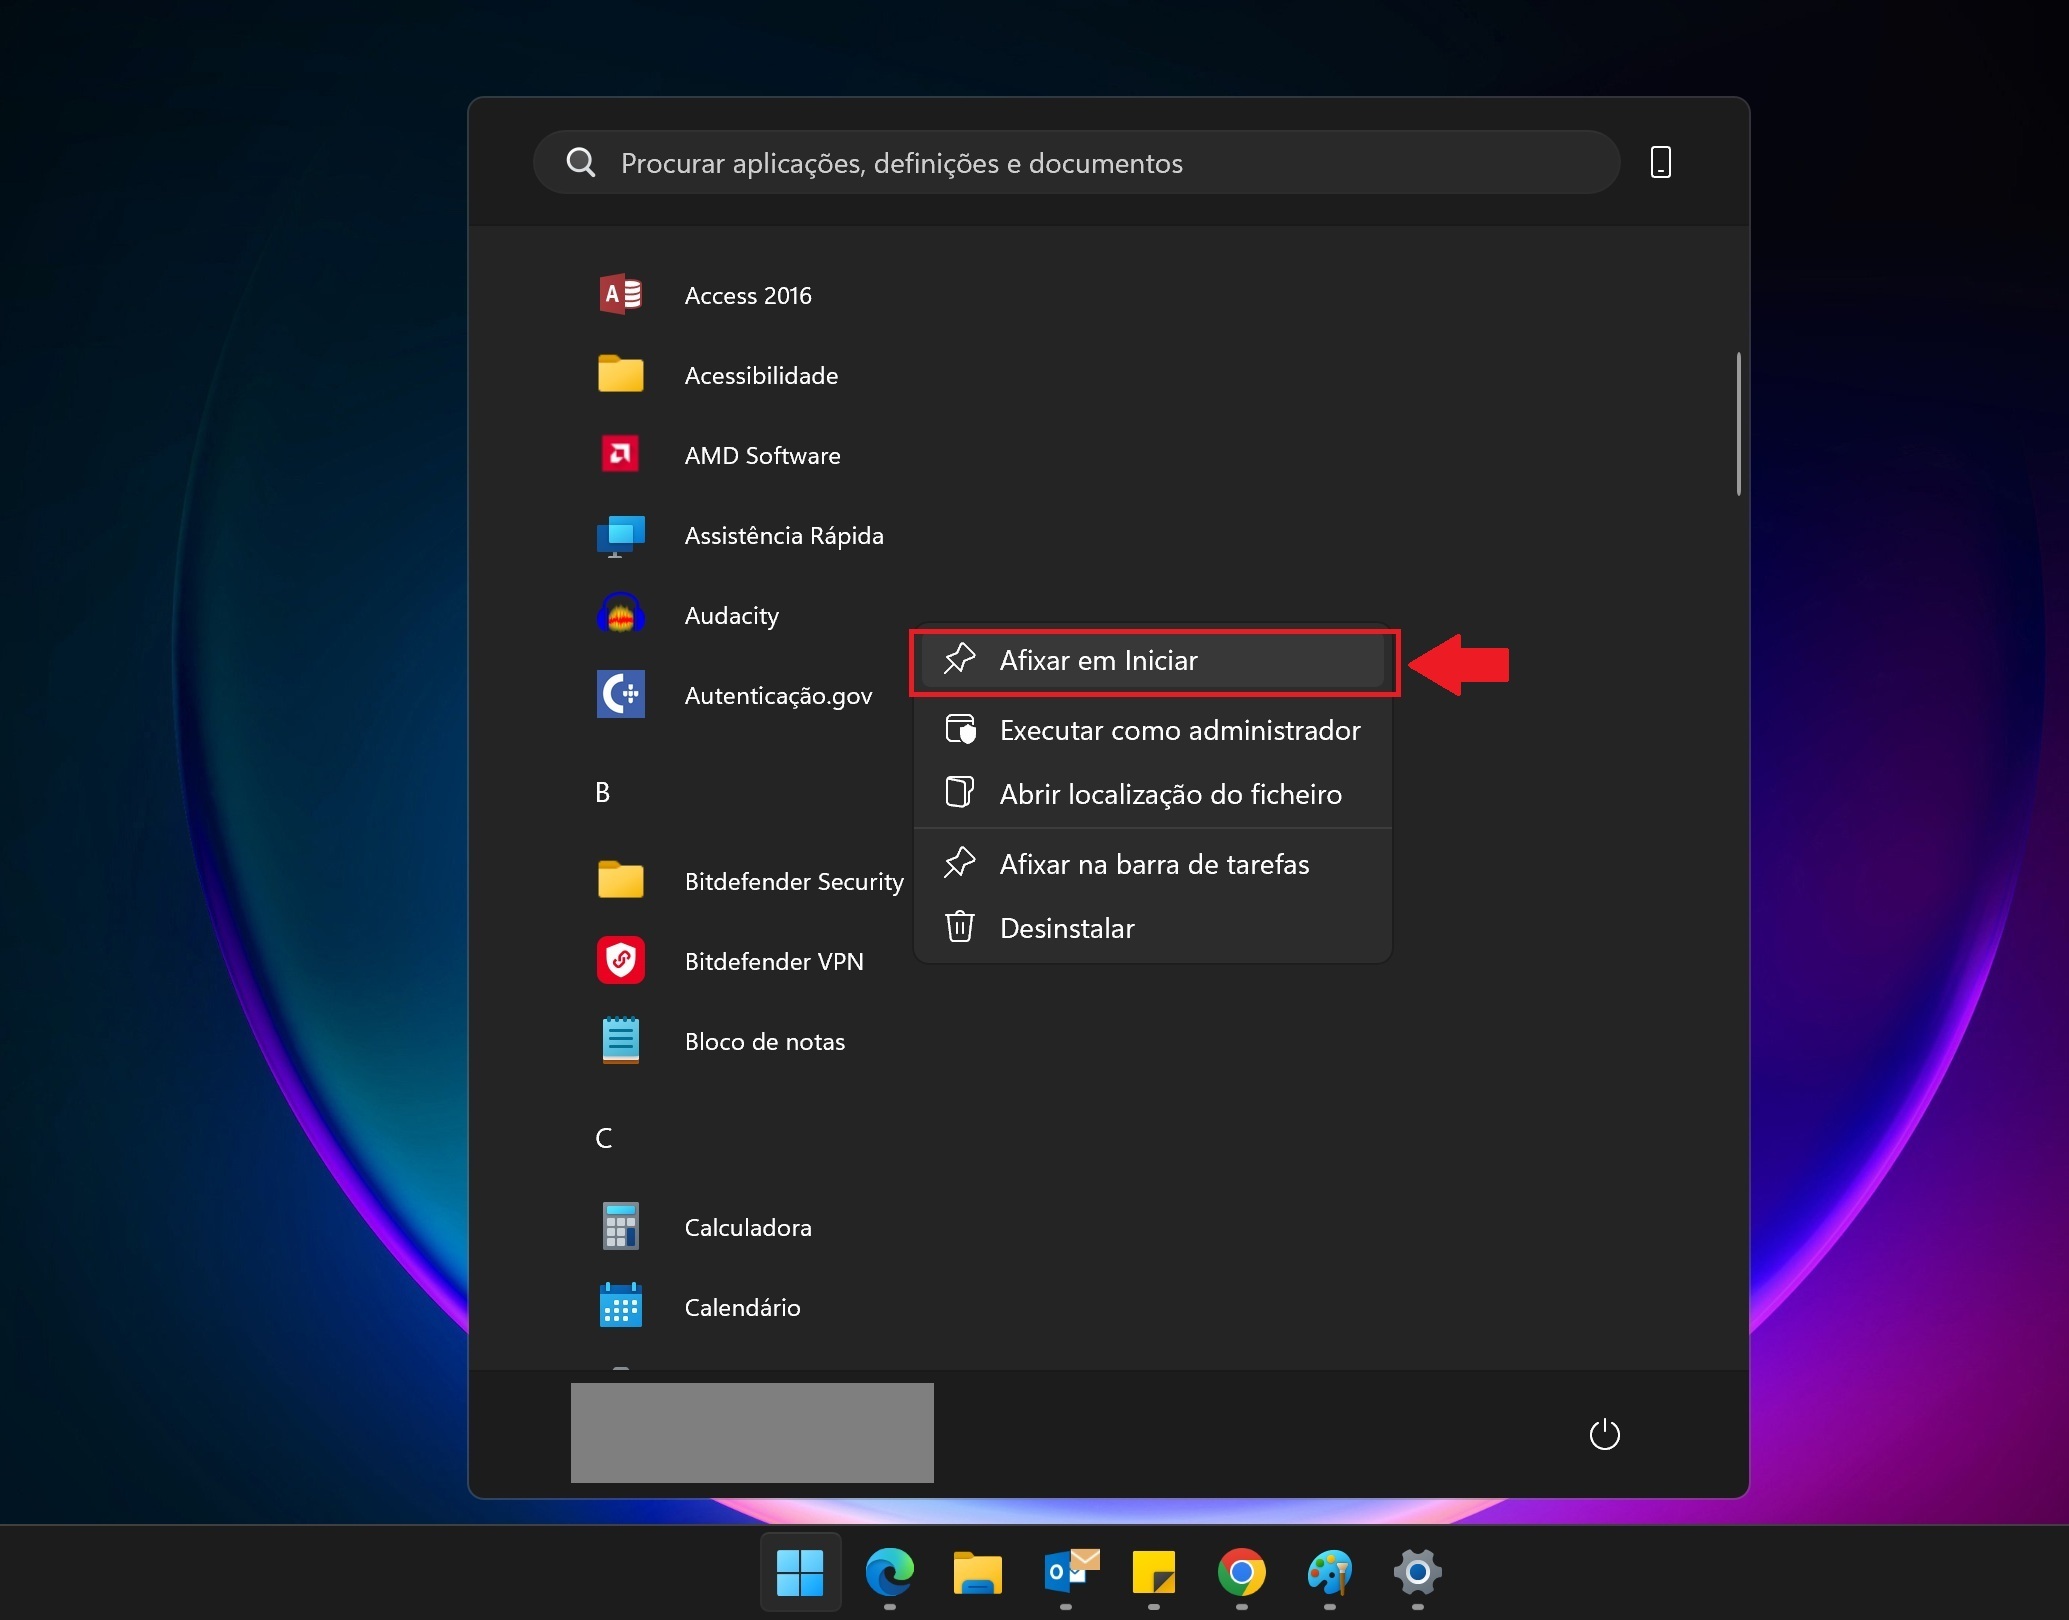Expand the Bitdefender Security folder
This screenshot has width=2069, height=1620.
pyautogui.click(x=793, y=881)
